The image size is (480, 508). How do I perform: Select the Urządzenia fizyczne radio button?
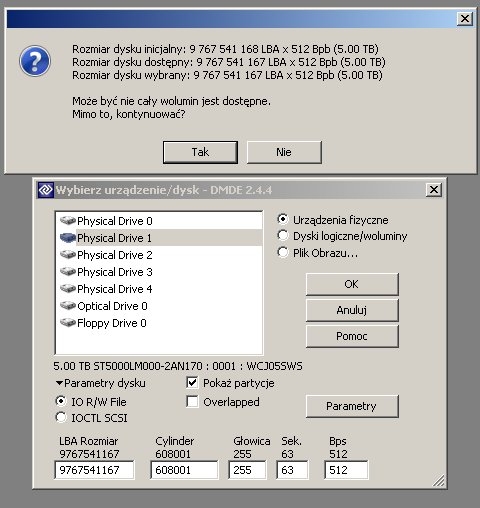pyautogui.click(x=283, y=219)
